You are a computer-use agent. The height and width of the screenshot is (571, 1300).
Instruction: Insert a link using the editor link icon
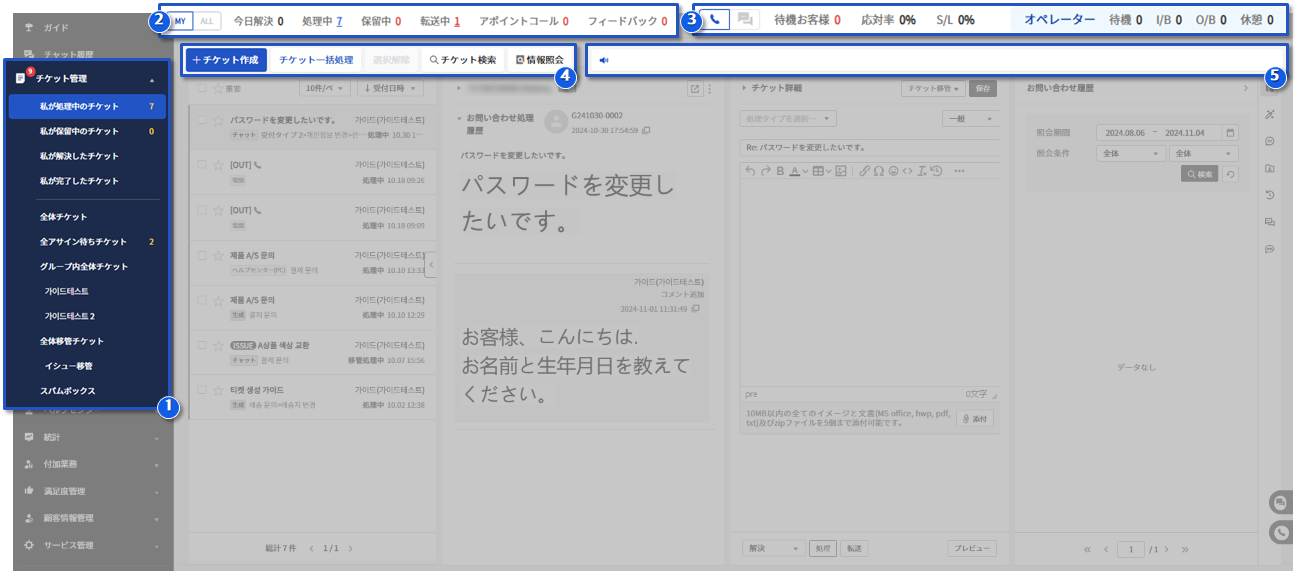864,171
